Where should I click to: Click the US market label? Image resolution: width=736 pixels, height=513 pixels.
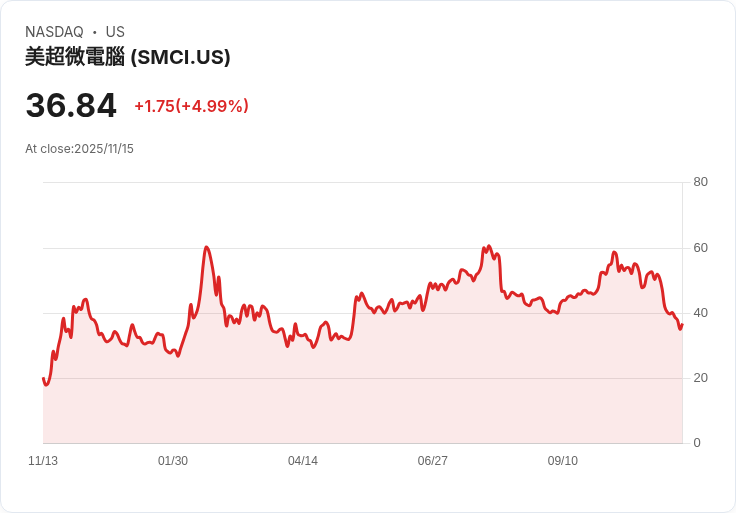point(115,32)
